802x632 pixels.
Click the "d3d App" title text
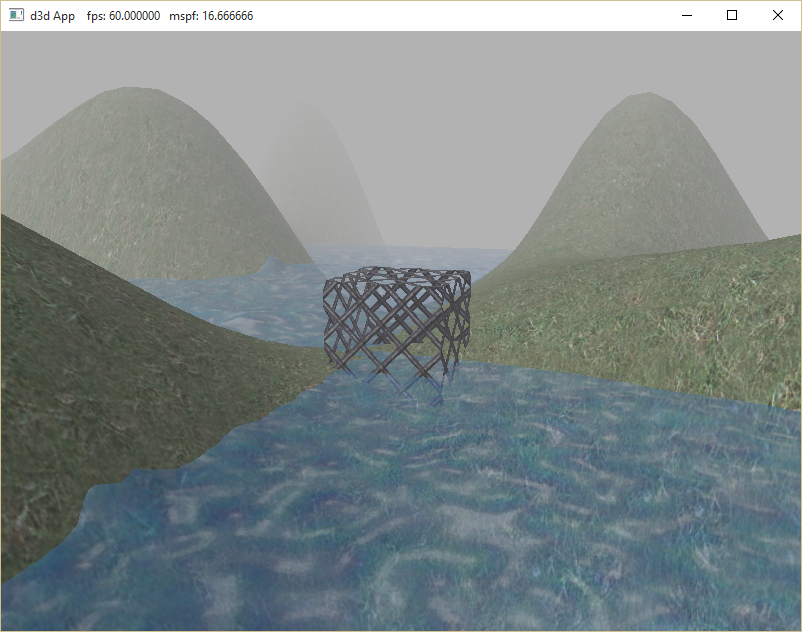click(52, 16)
